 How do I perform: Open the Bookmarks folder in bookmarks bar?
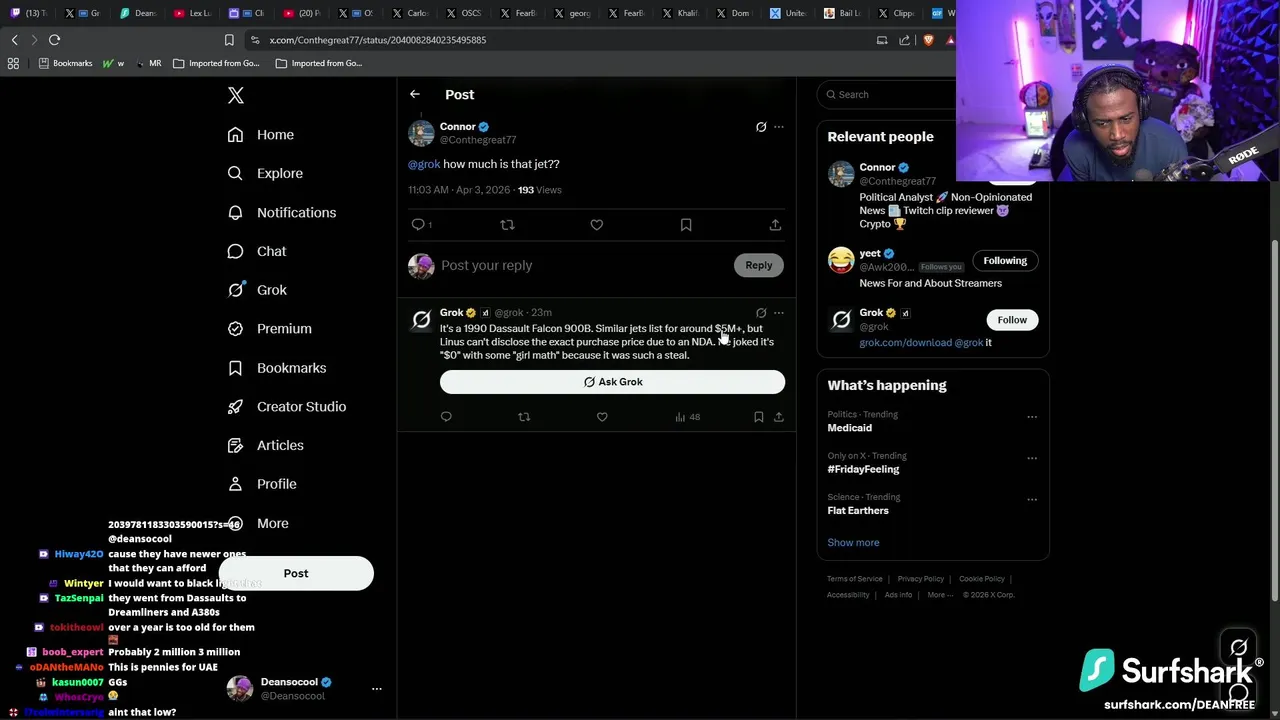point(65,63)
